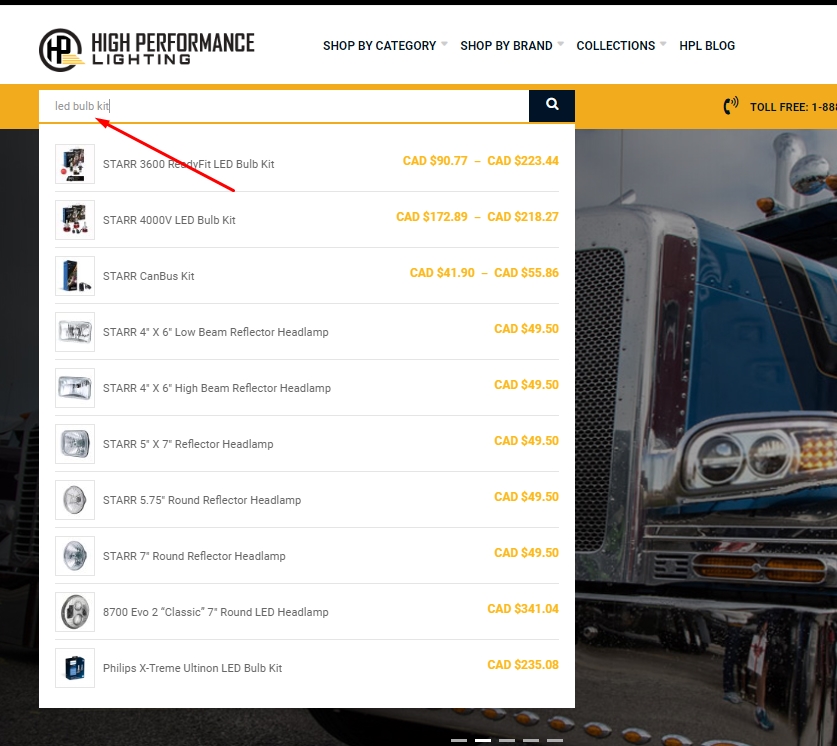Screen dimensions: 837x746
Task: Click the second carousel slide indicator
Action: [483, 740]
